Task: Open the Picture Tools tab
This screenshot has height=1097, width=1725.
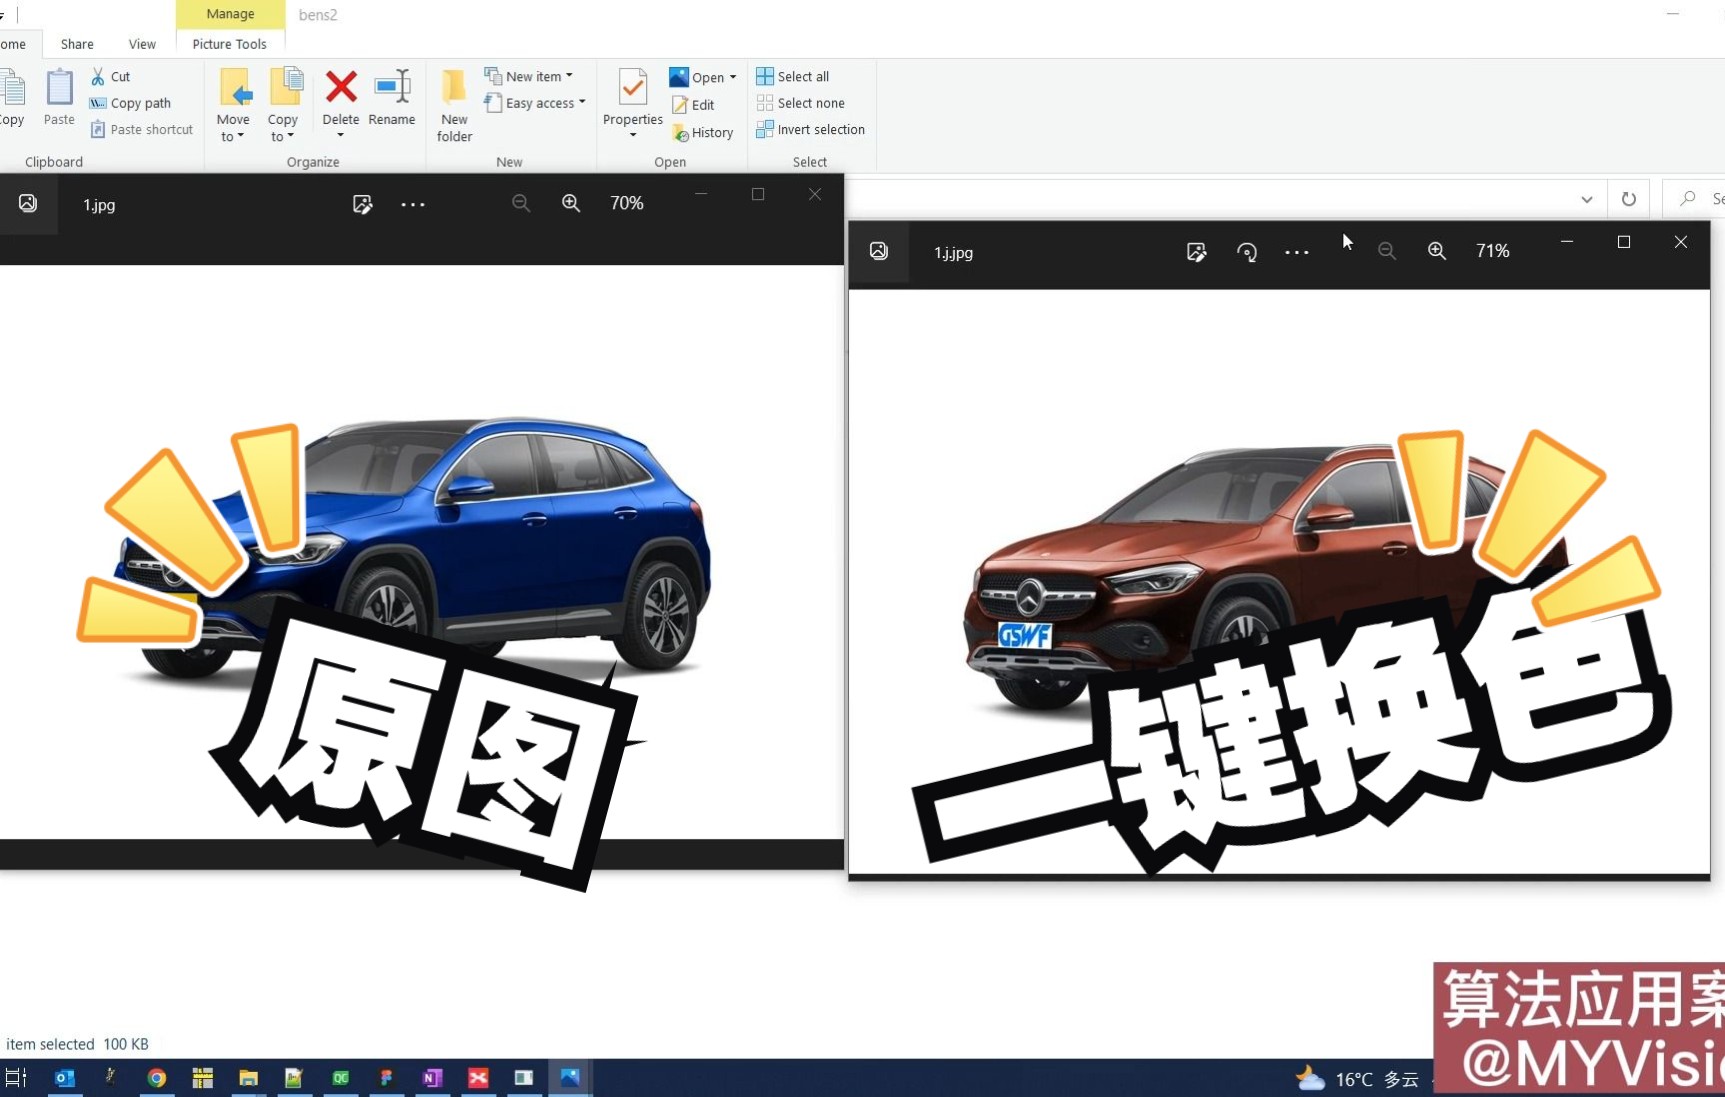Action: click(x=230, y=44)
